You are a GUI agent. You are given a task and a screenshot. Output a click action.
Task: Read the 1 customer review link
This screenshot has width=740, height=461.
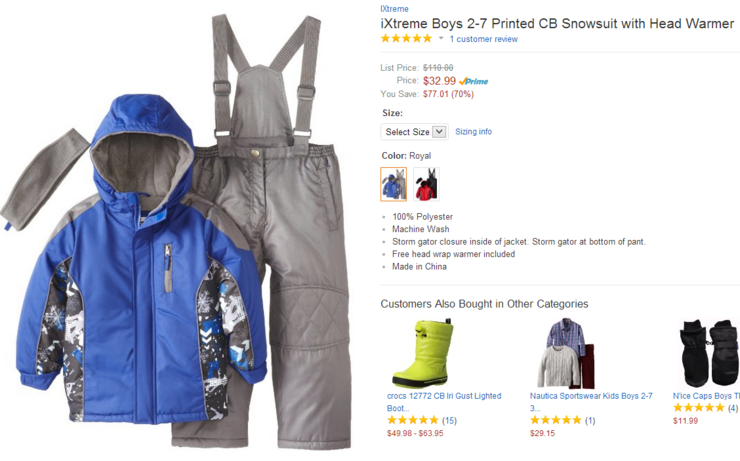click(483, 39)
